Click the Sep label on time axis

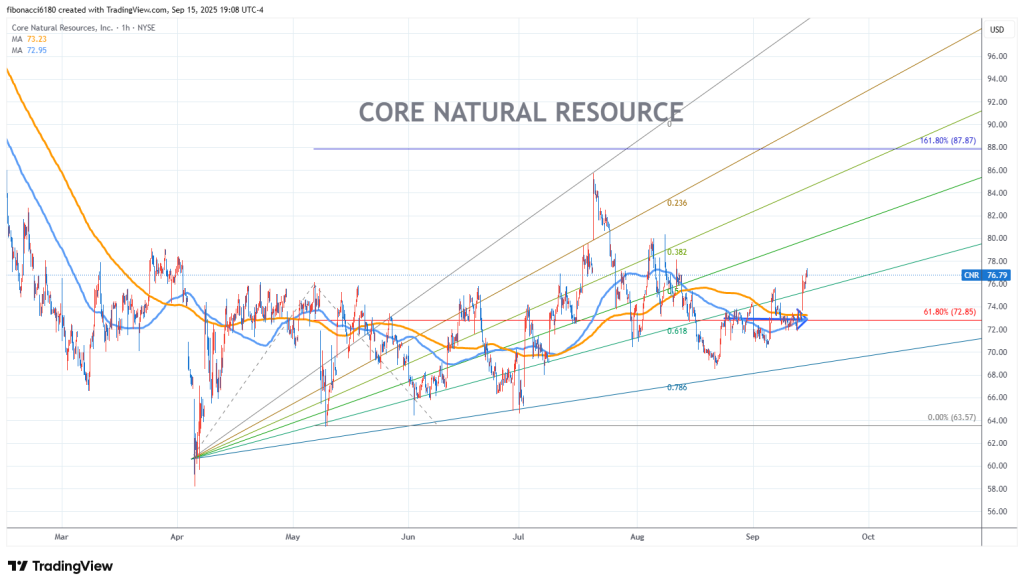pos(752,537)
